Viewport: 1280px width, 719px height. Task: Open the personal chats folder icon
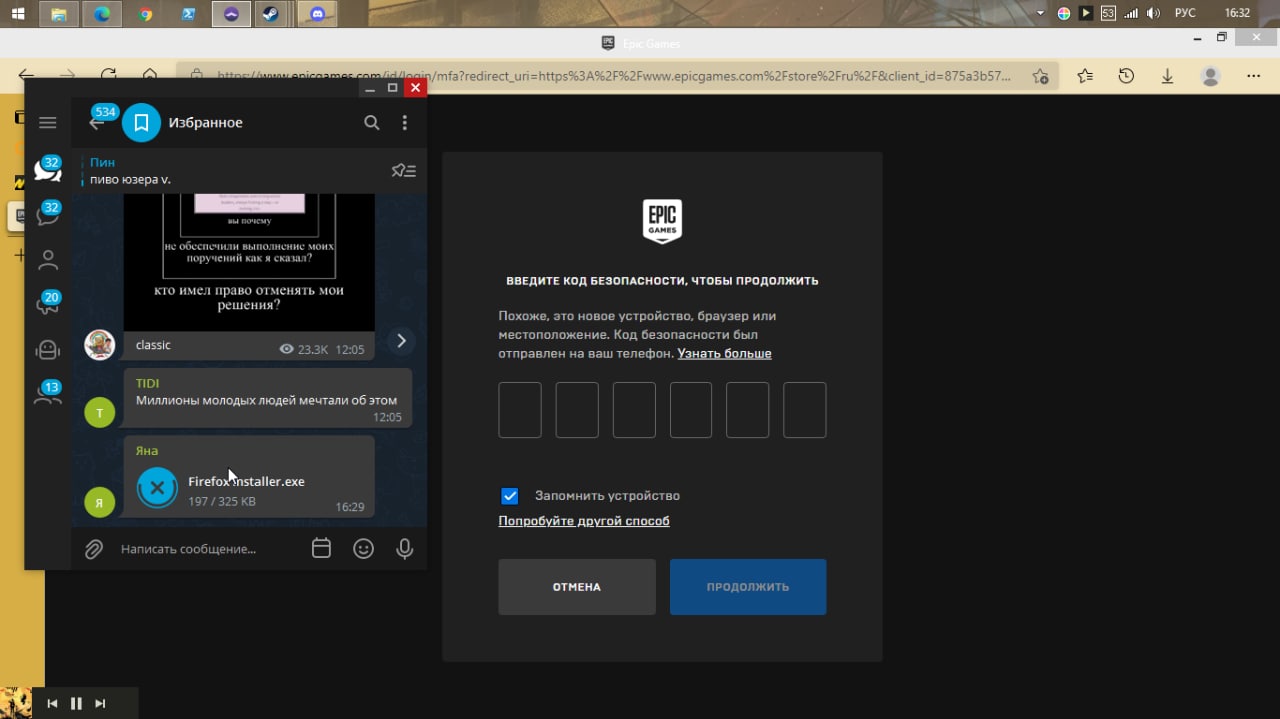(47, 260)
